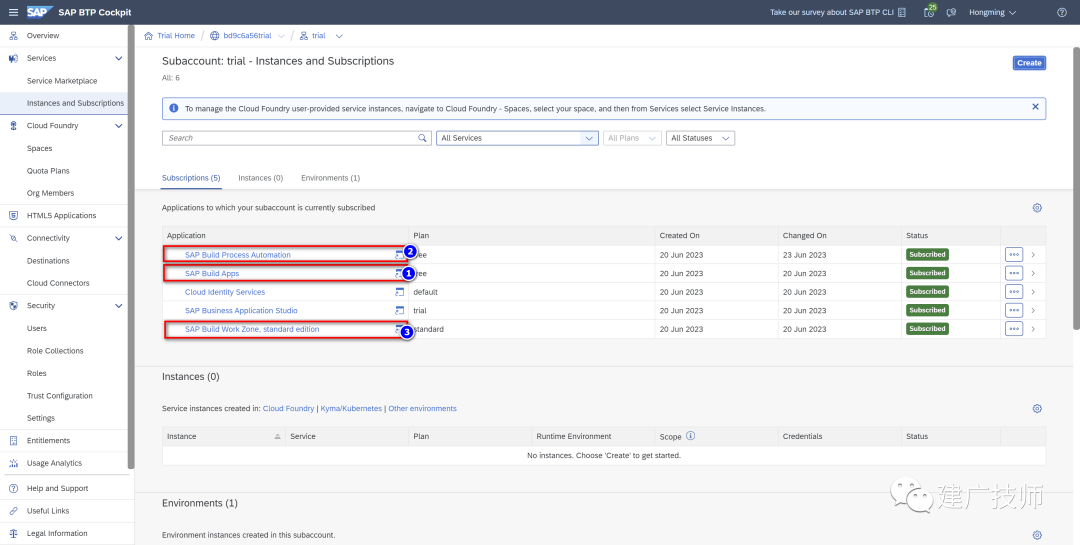This screenshot has width=1080, height=545.
Task: Open the hamburger navigation menu
Action: click(x=13, y=12)
